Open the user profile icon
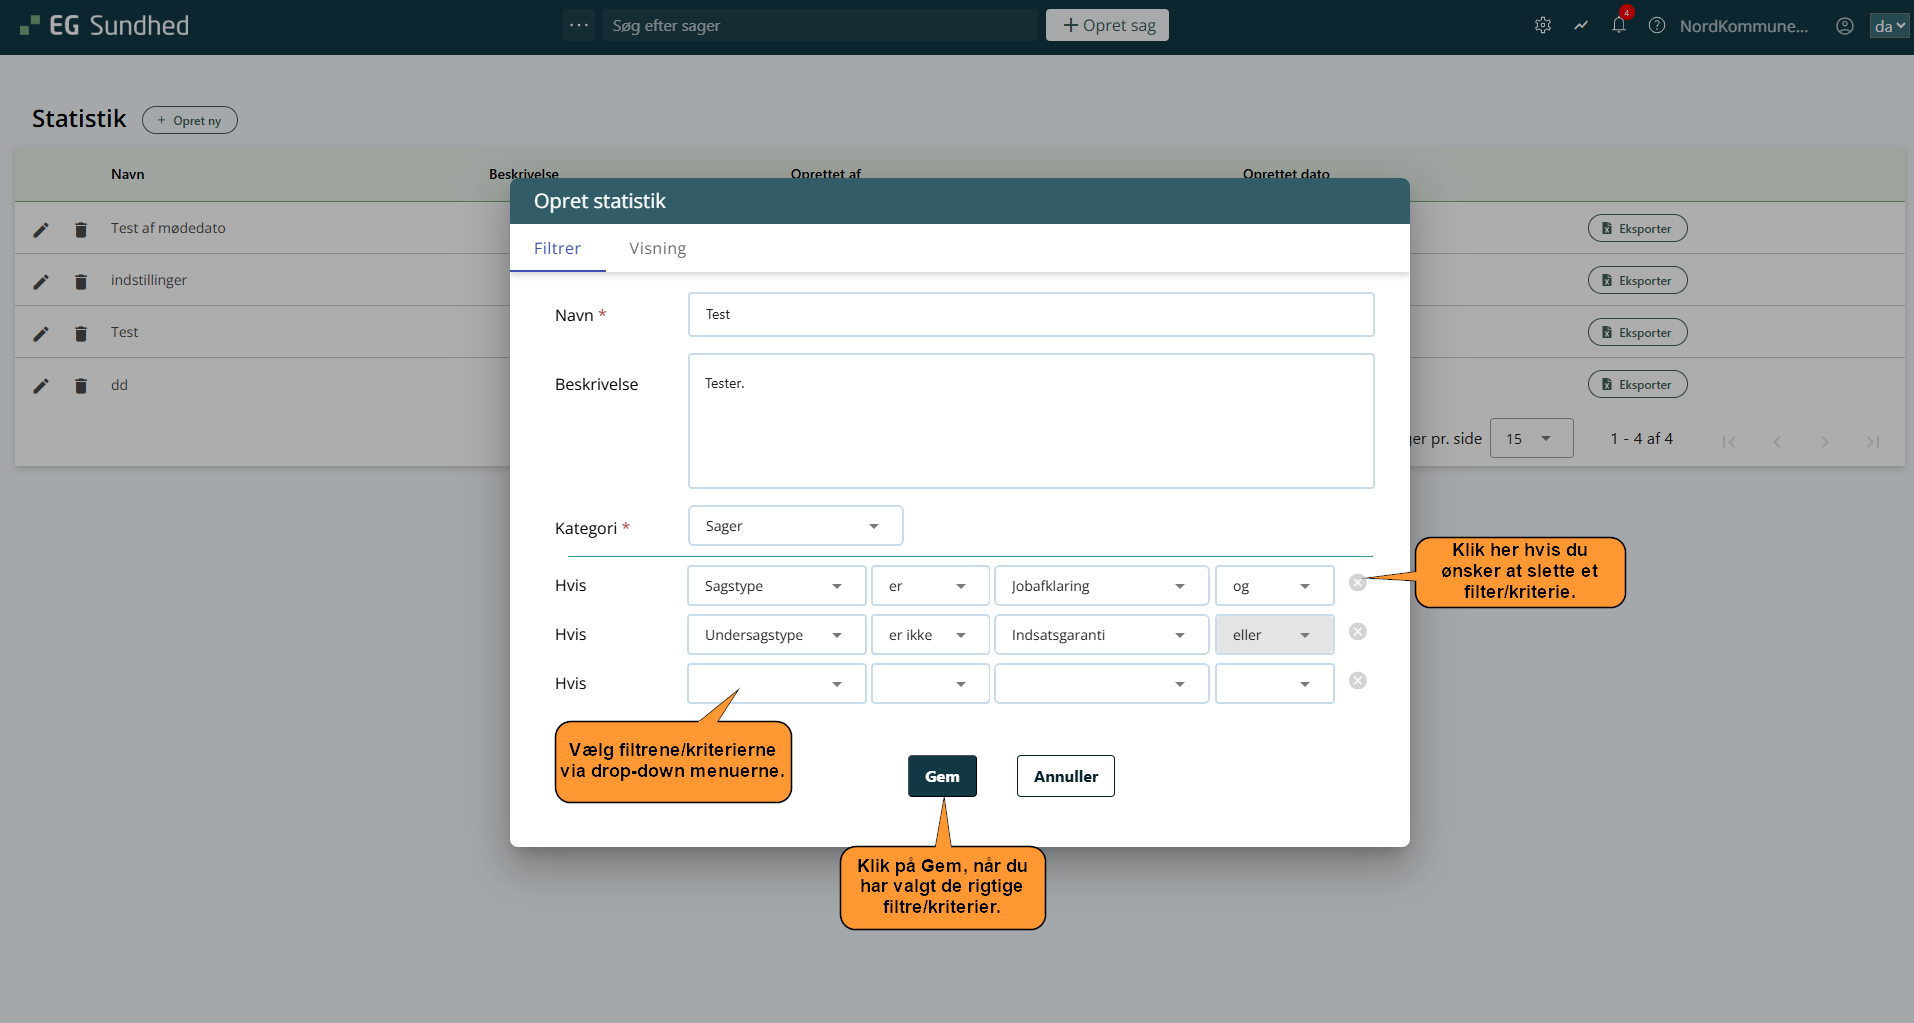The width and height of the screenshot is (1914, 1023). click(x=1845, y=26)
